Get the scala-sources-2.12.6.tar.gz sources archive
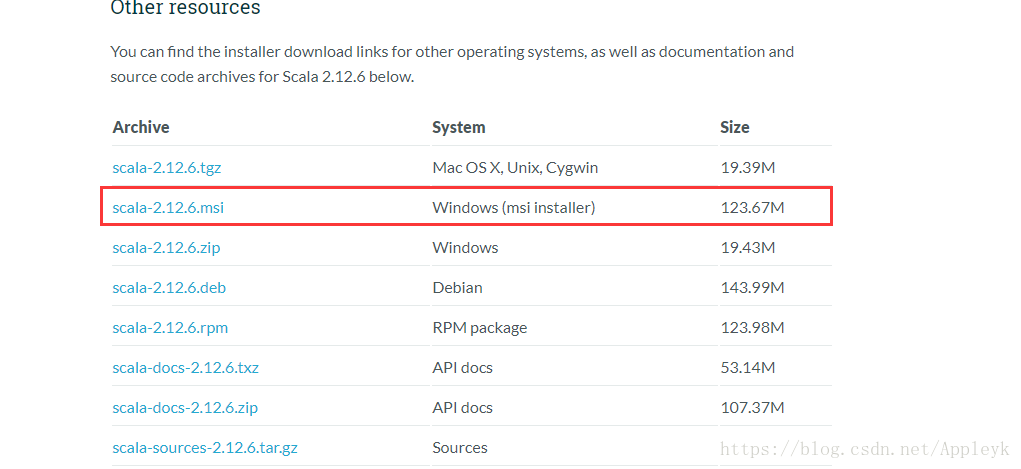Image resolution: width=1021 pixels, height=469 pixels. (x=205, y=448)
